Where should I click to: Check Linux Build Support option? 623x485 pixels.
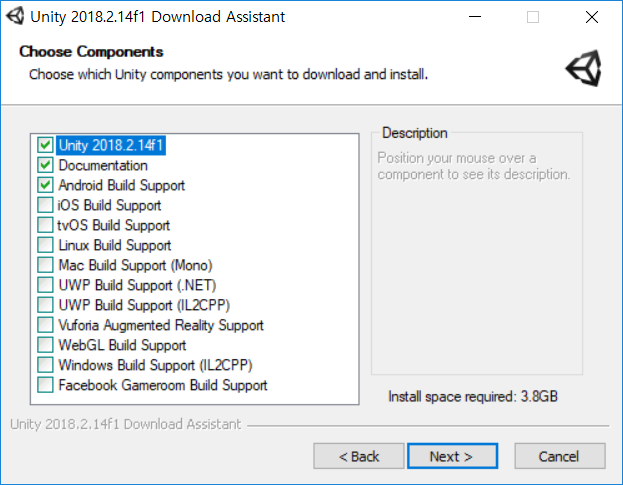click(x=45, y=245)
